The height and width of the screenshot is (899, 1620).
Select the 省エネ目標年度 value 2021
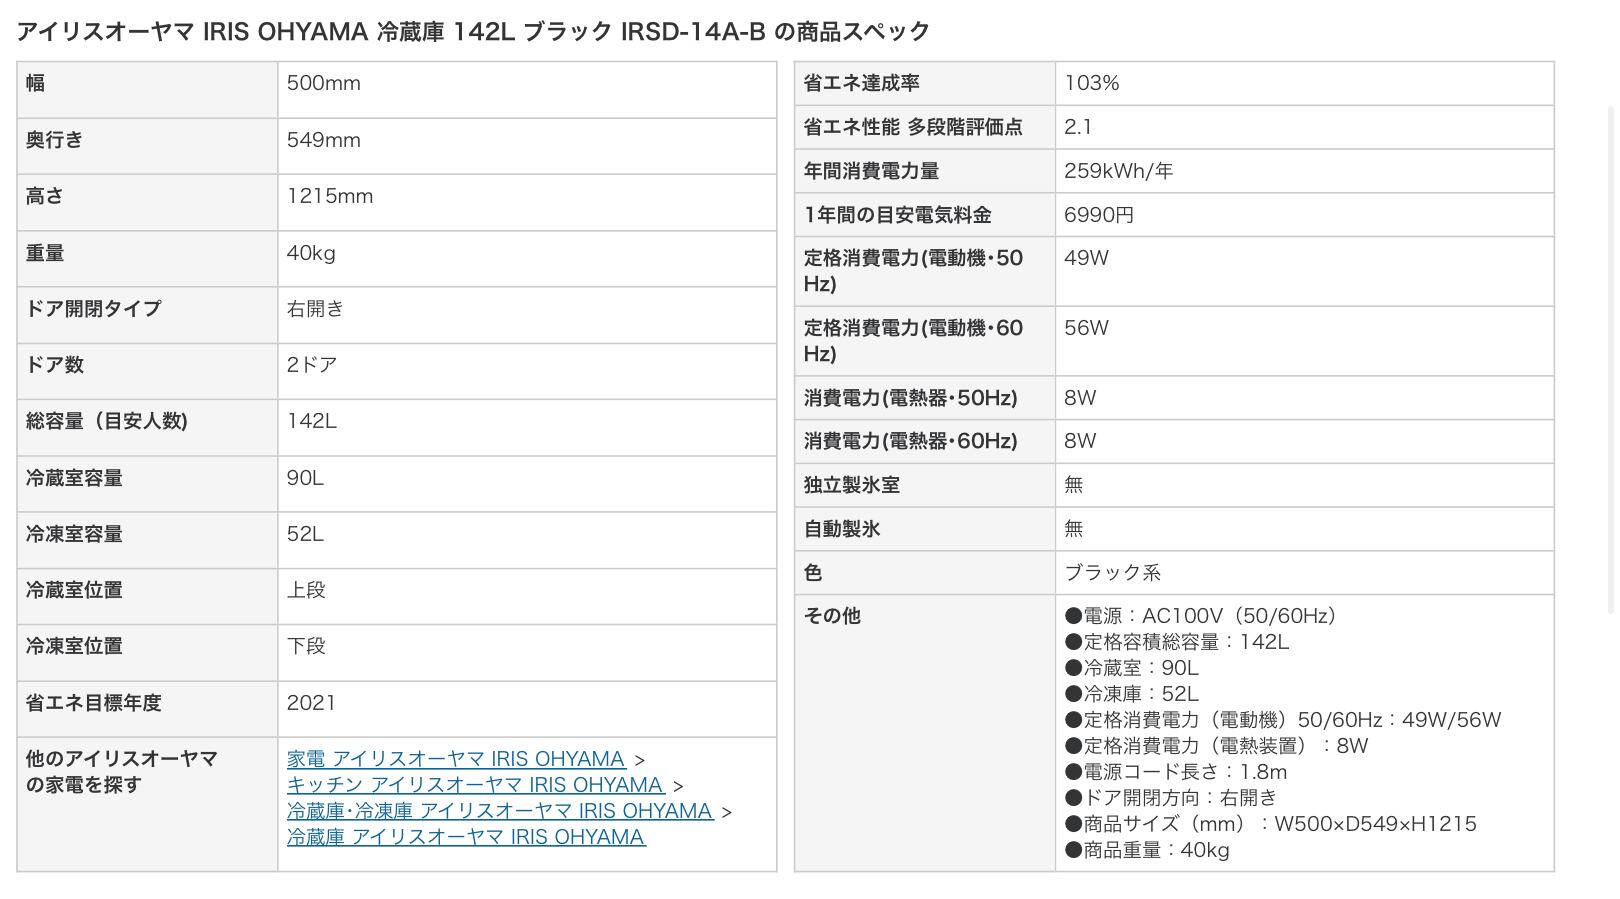(x=311, y=703)
